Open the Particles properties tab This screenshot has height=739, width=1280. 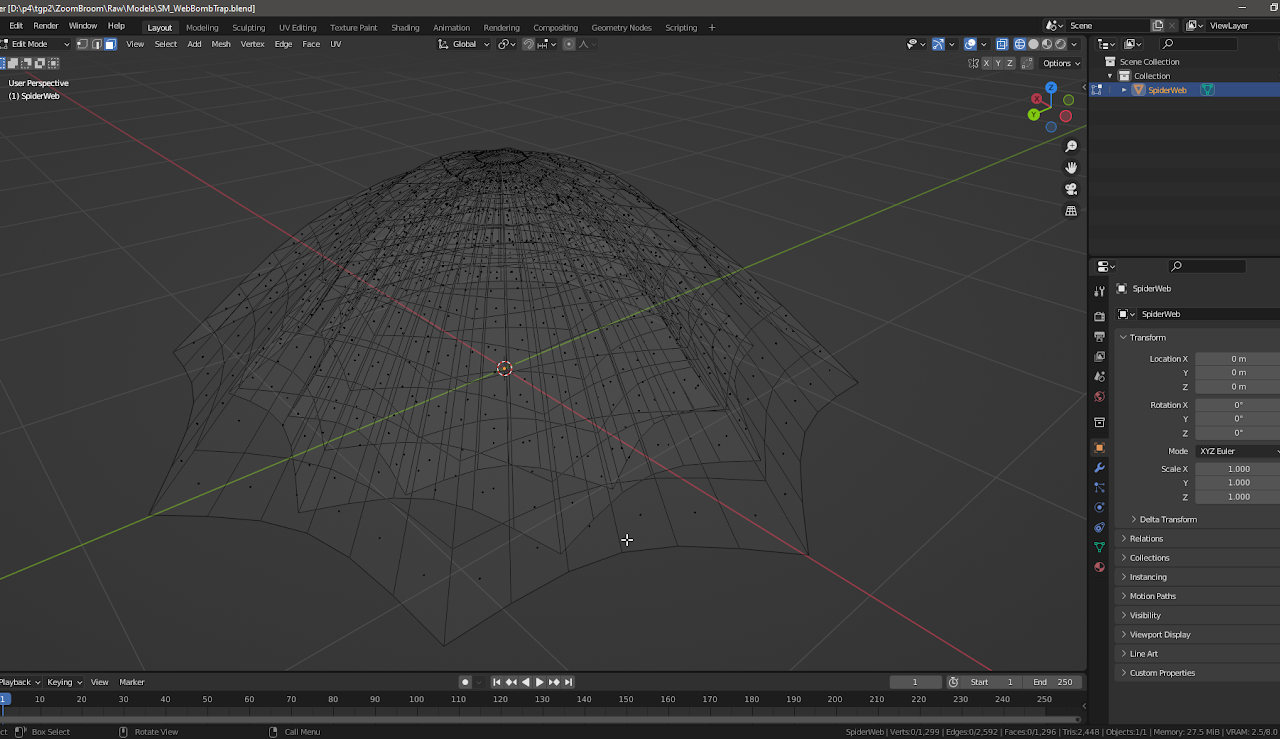coord(1099,488)
